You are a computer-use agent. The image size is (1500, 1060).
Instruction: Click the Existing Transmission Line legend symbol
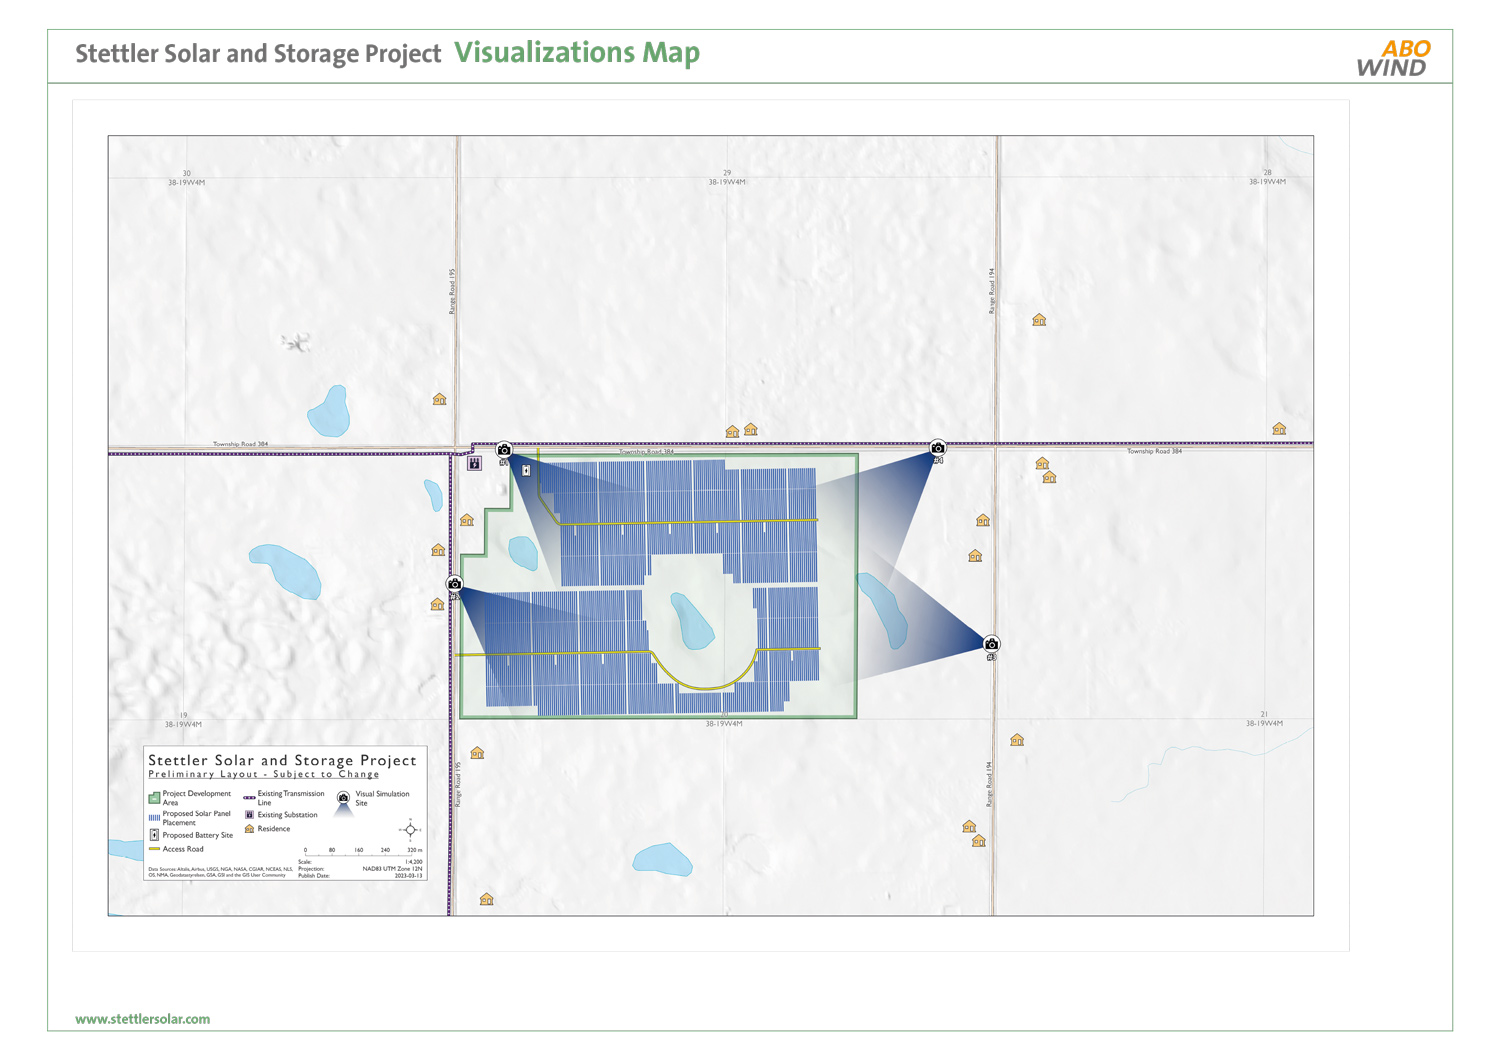pyautogui.click(x=249, y=798)
